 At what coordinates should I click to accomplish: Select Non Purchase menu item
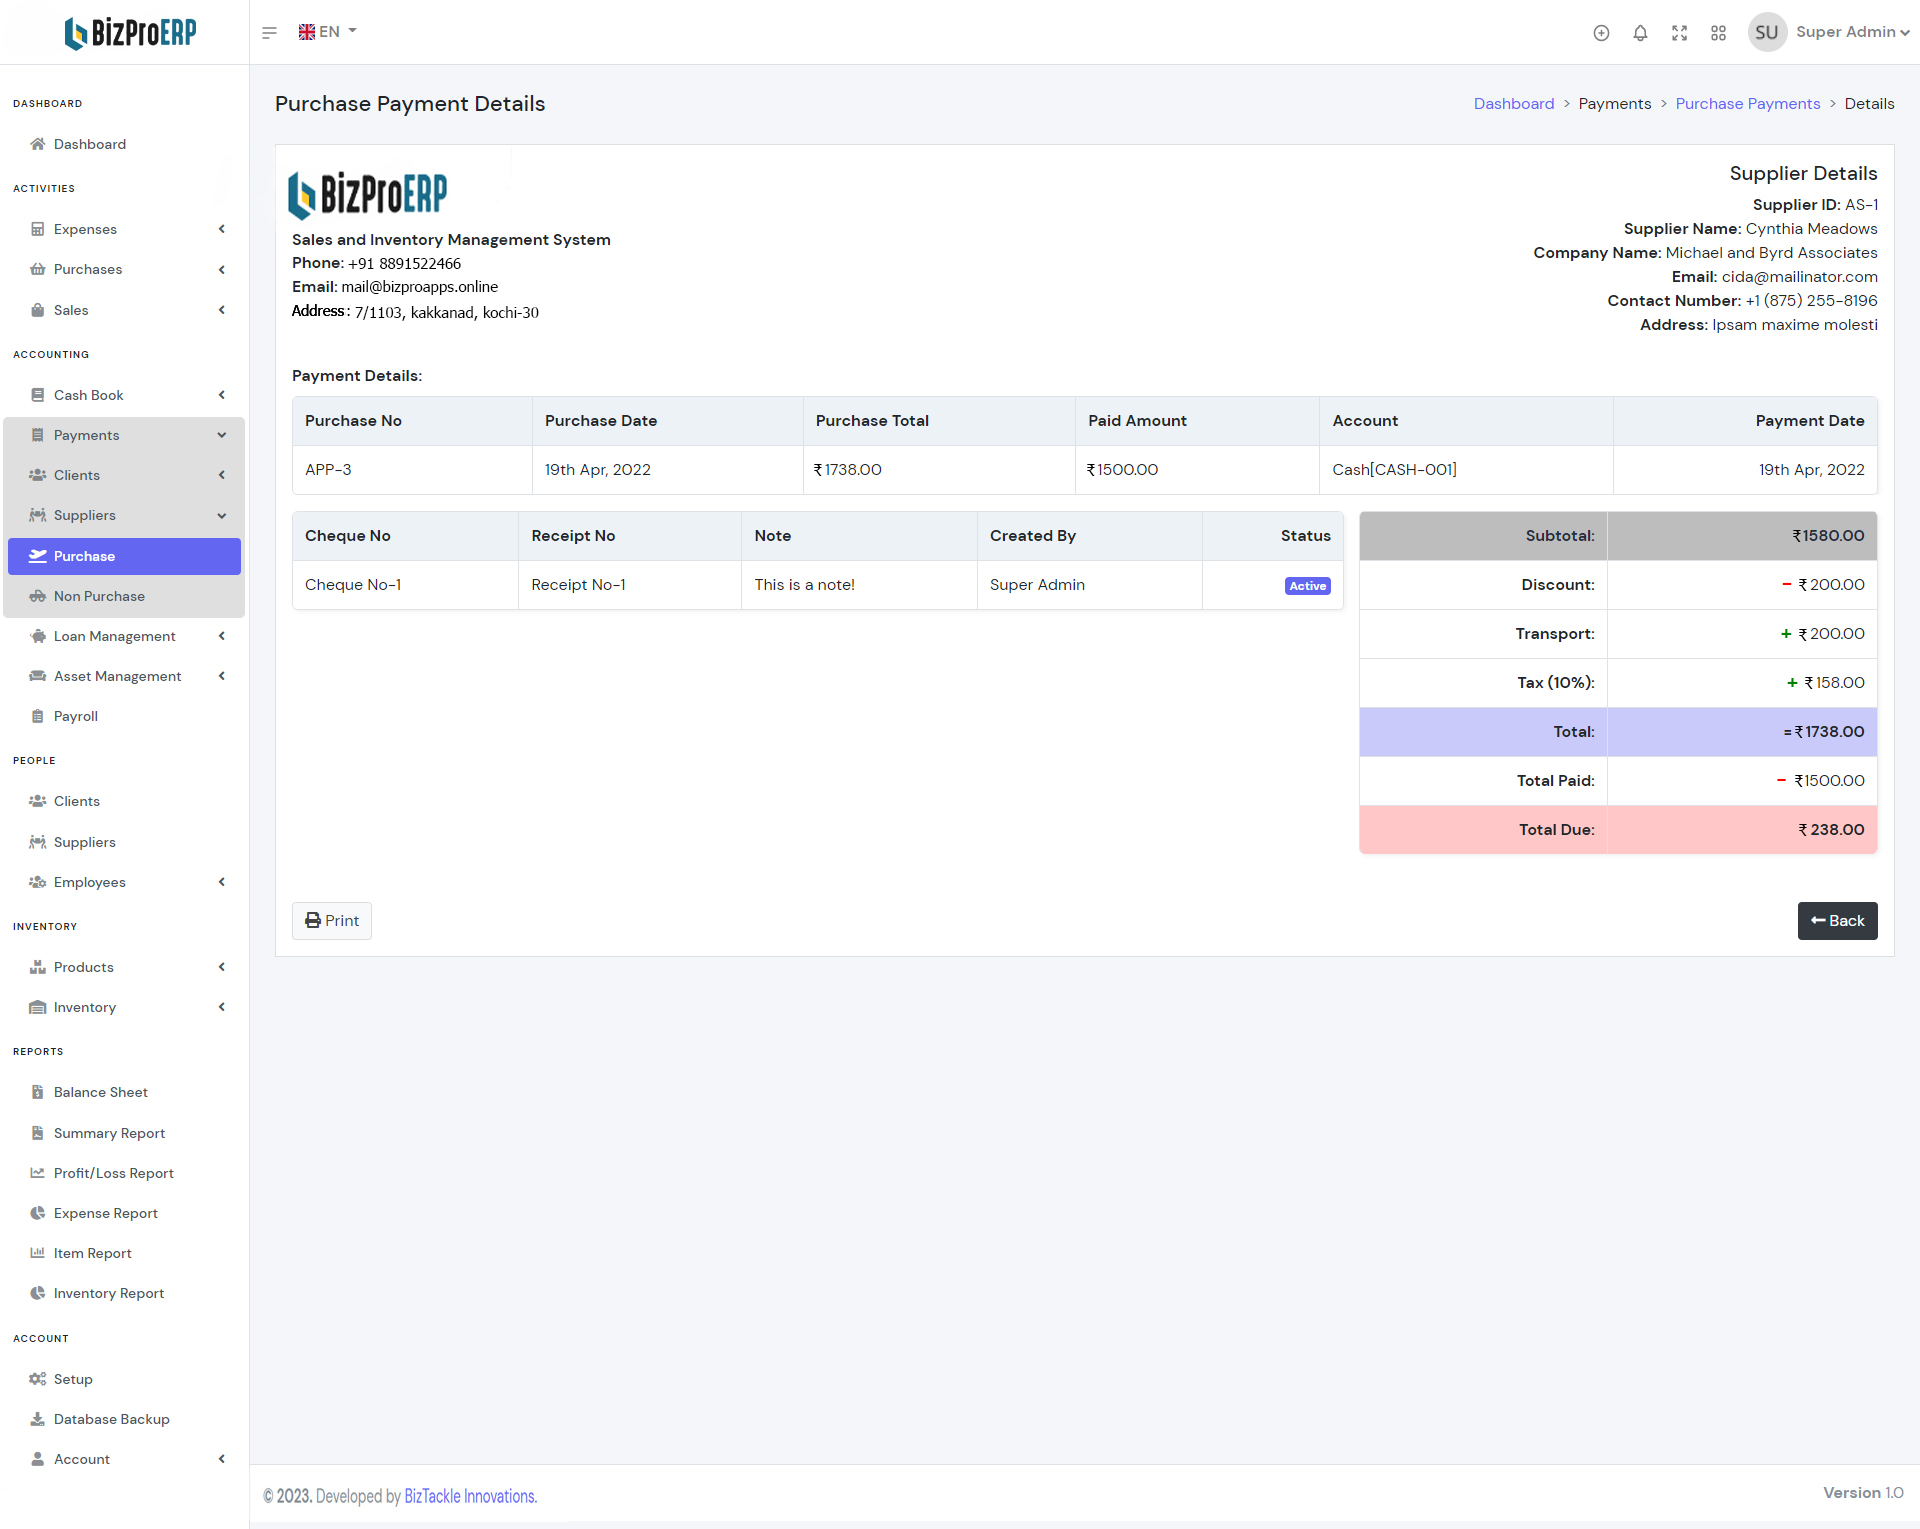pos(99,596)
